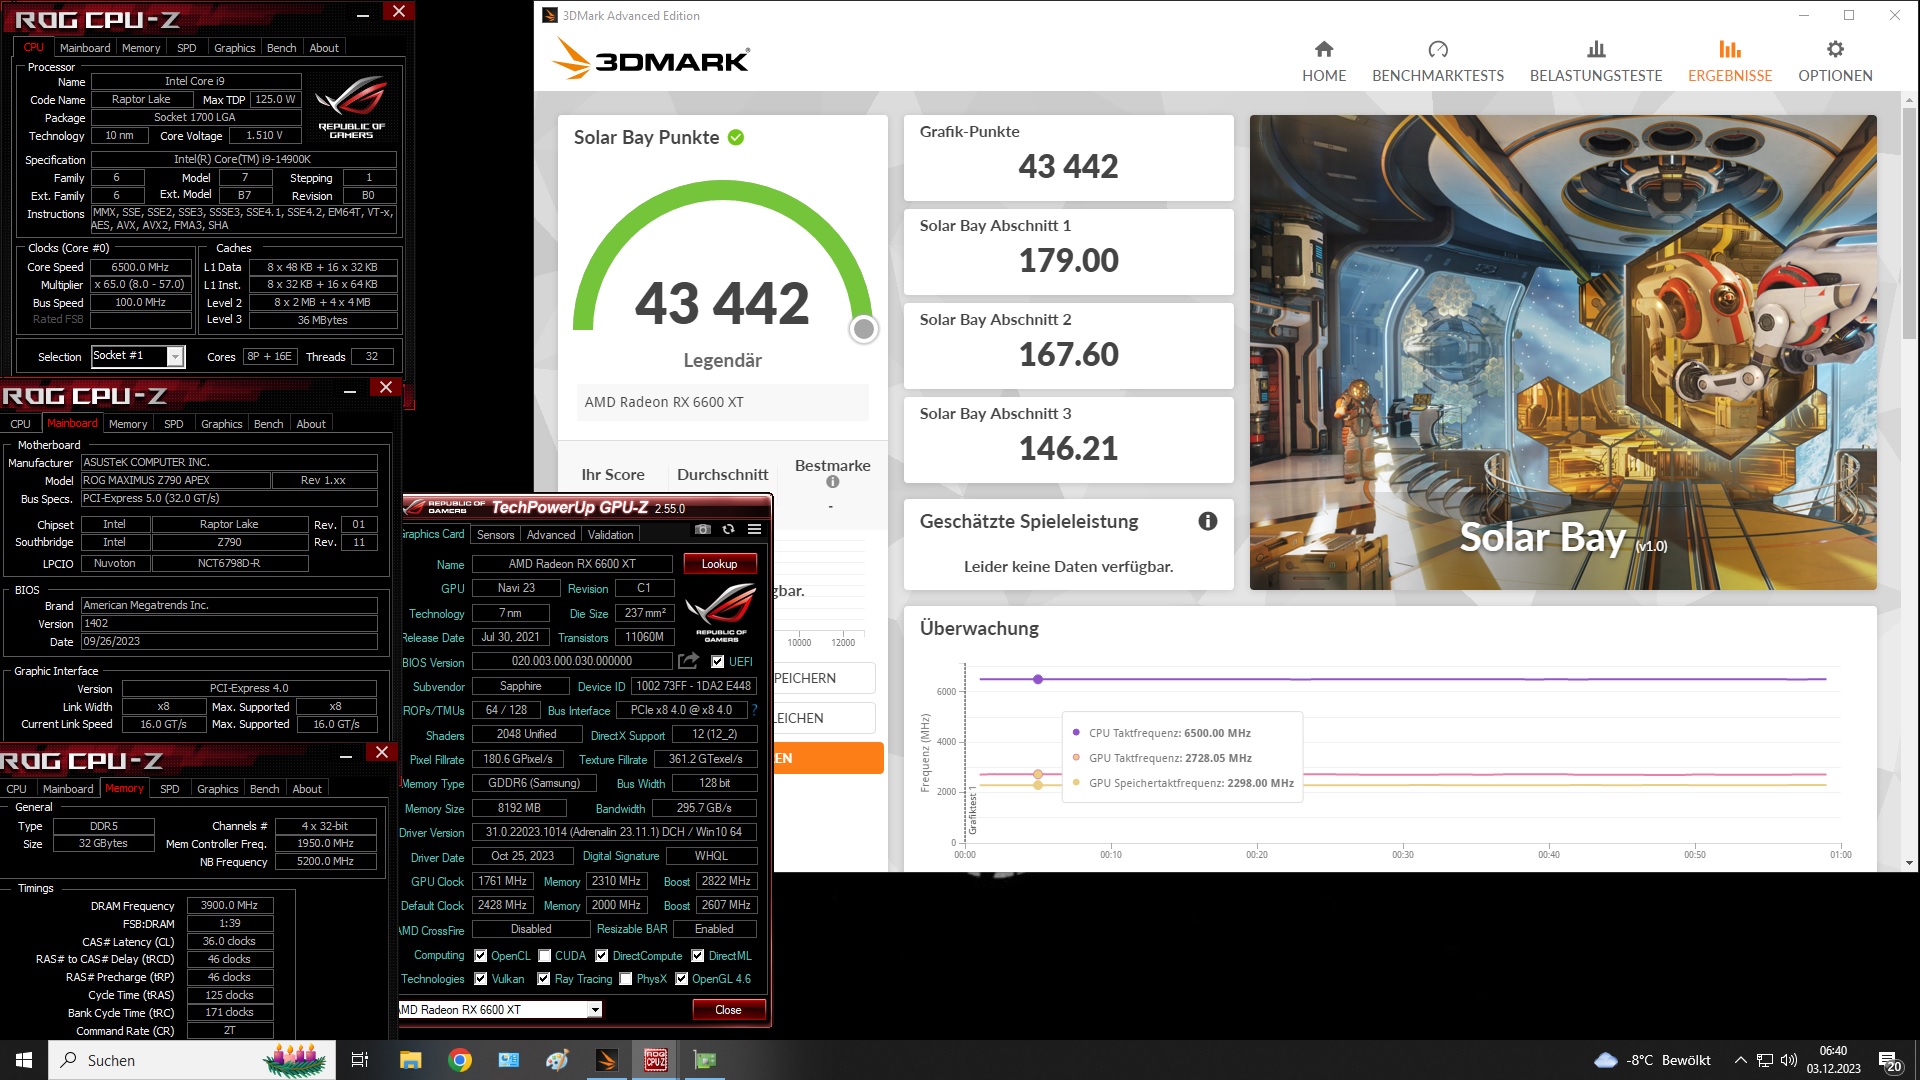Select the Sensors tab in GPU-Z
1920x1080 pixels.
(495, 535)
